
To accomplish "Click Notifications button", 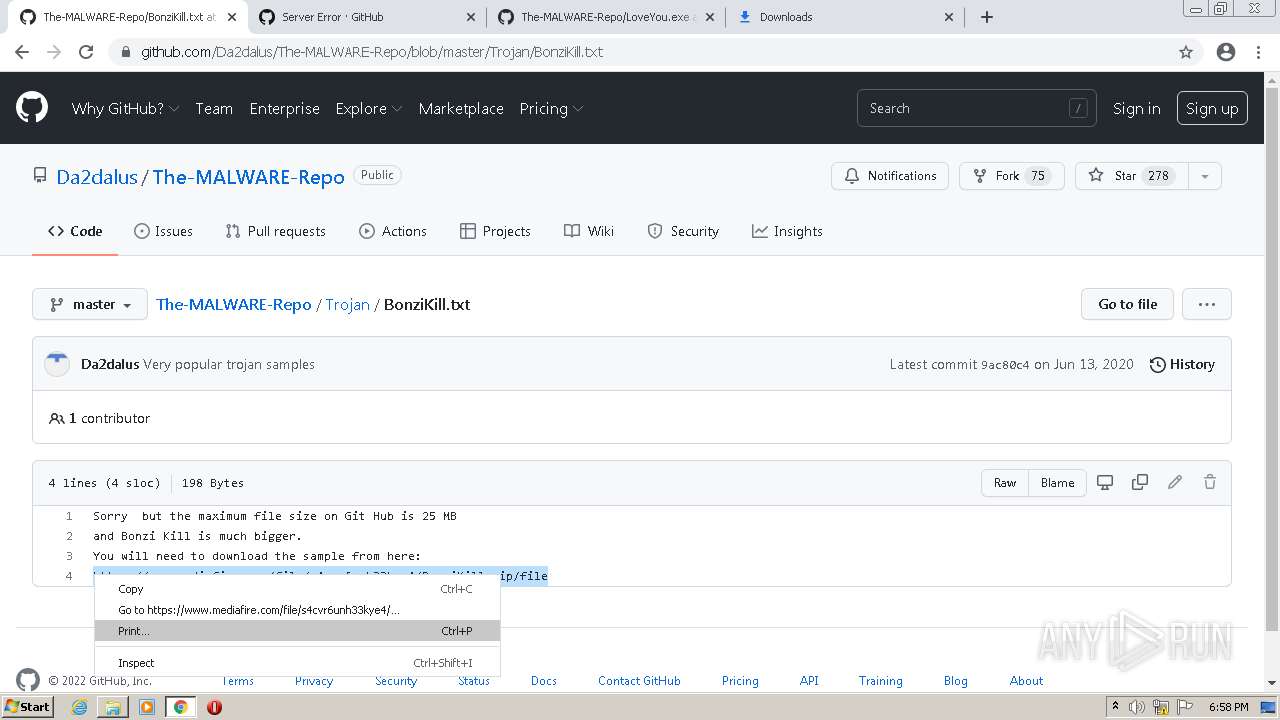I will [x=890, y=176].
